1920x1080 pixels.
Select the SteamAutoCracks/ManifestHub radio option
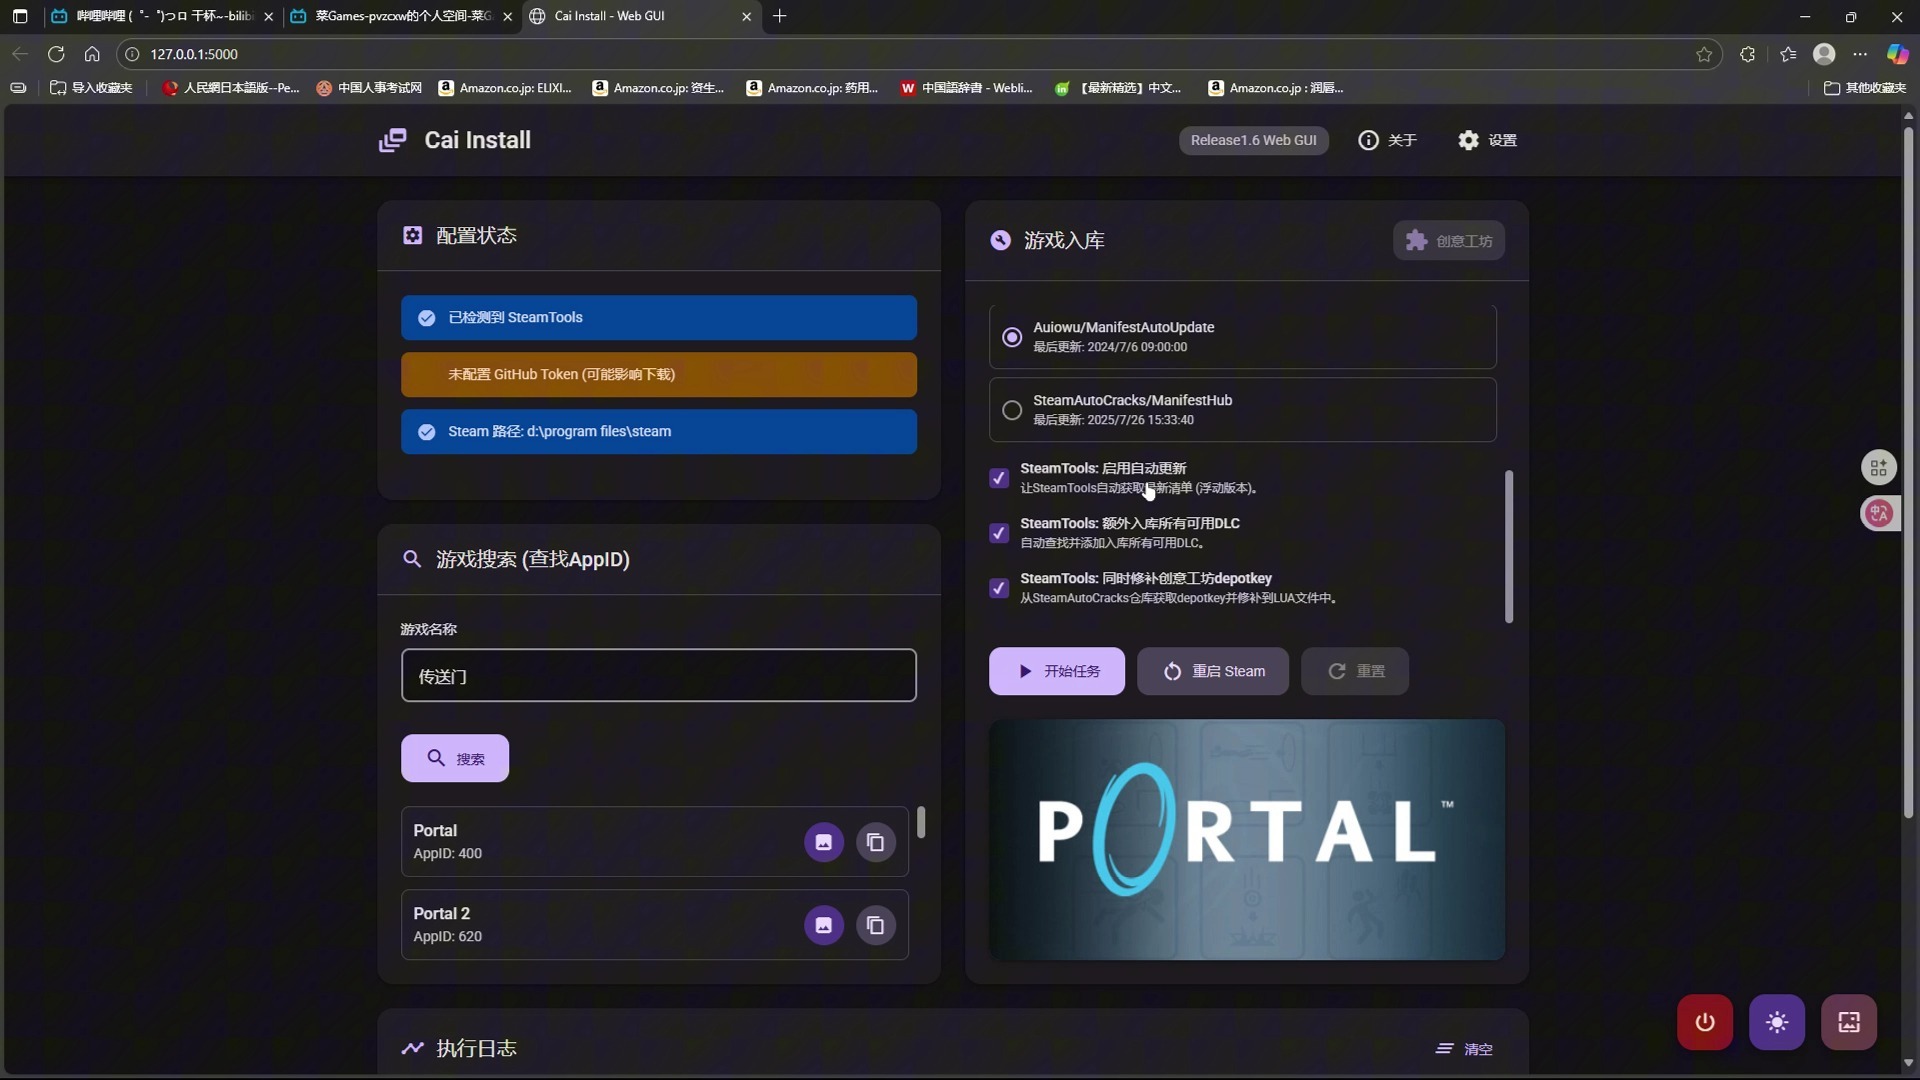tap(1012, 410)
